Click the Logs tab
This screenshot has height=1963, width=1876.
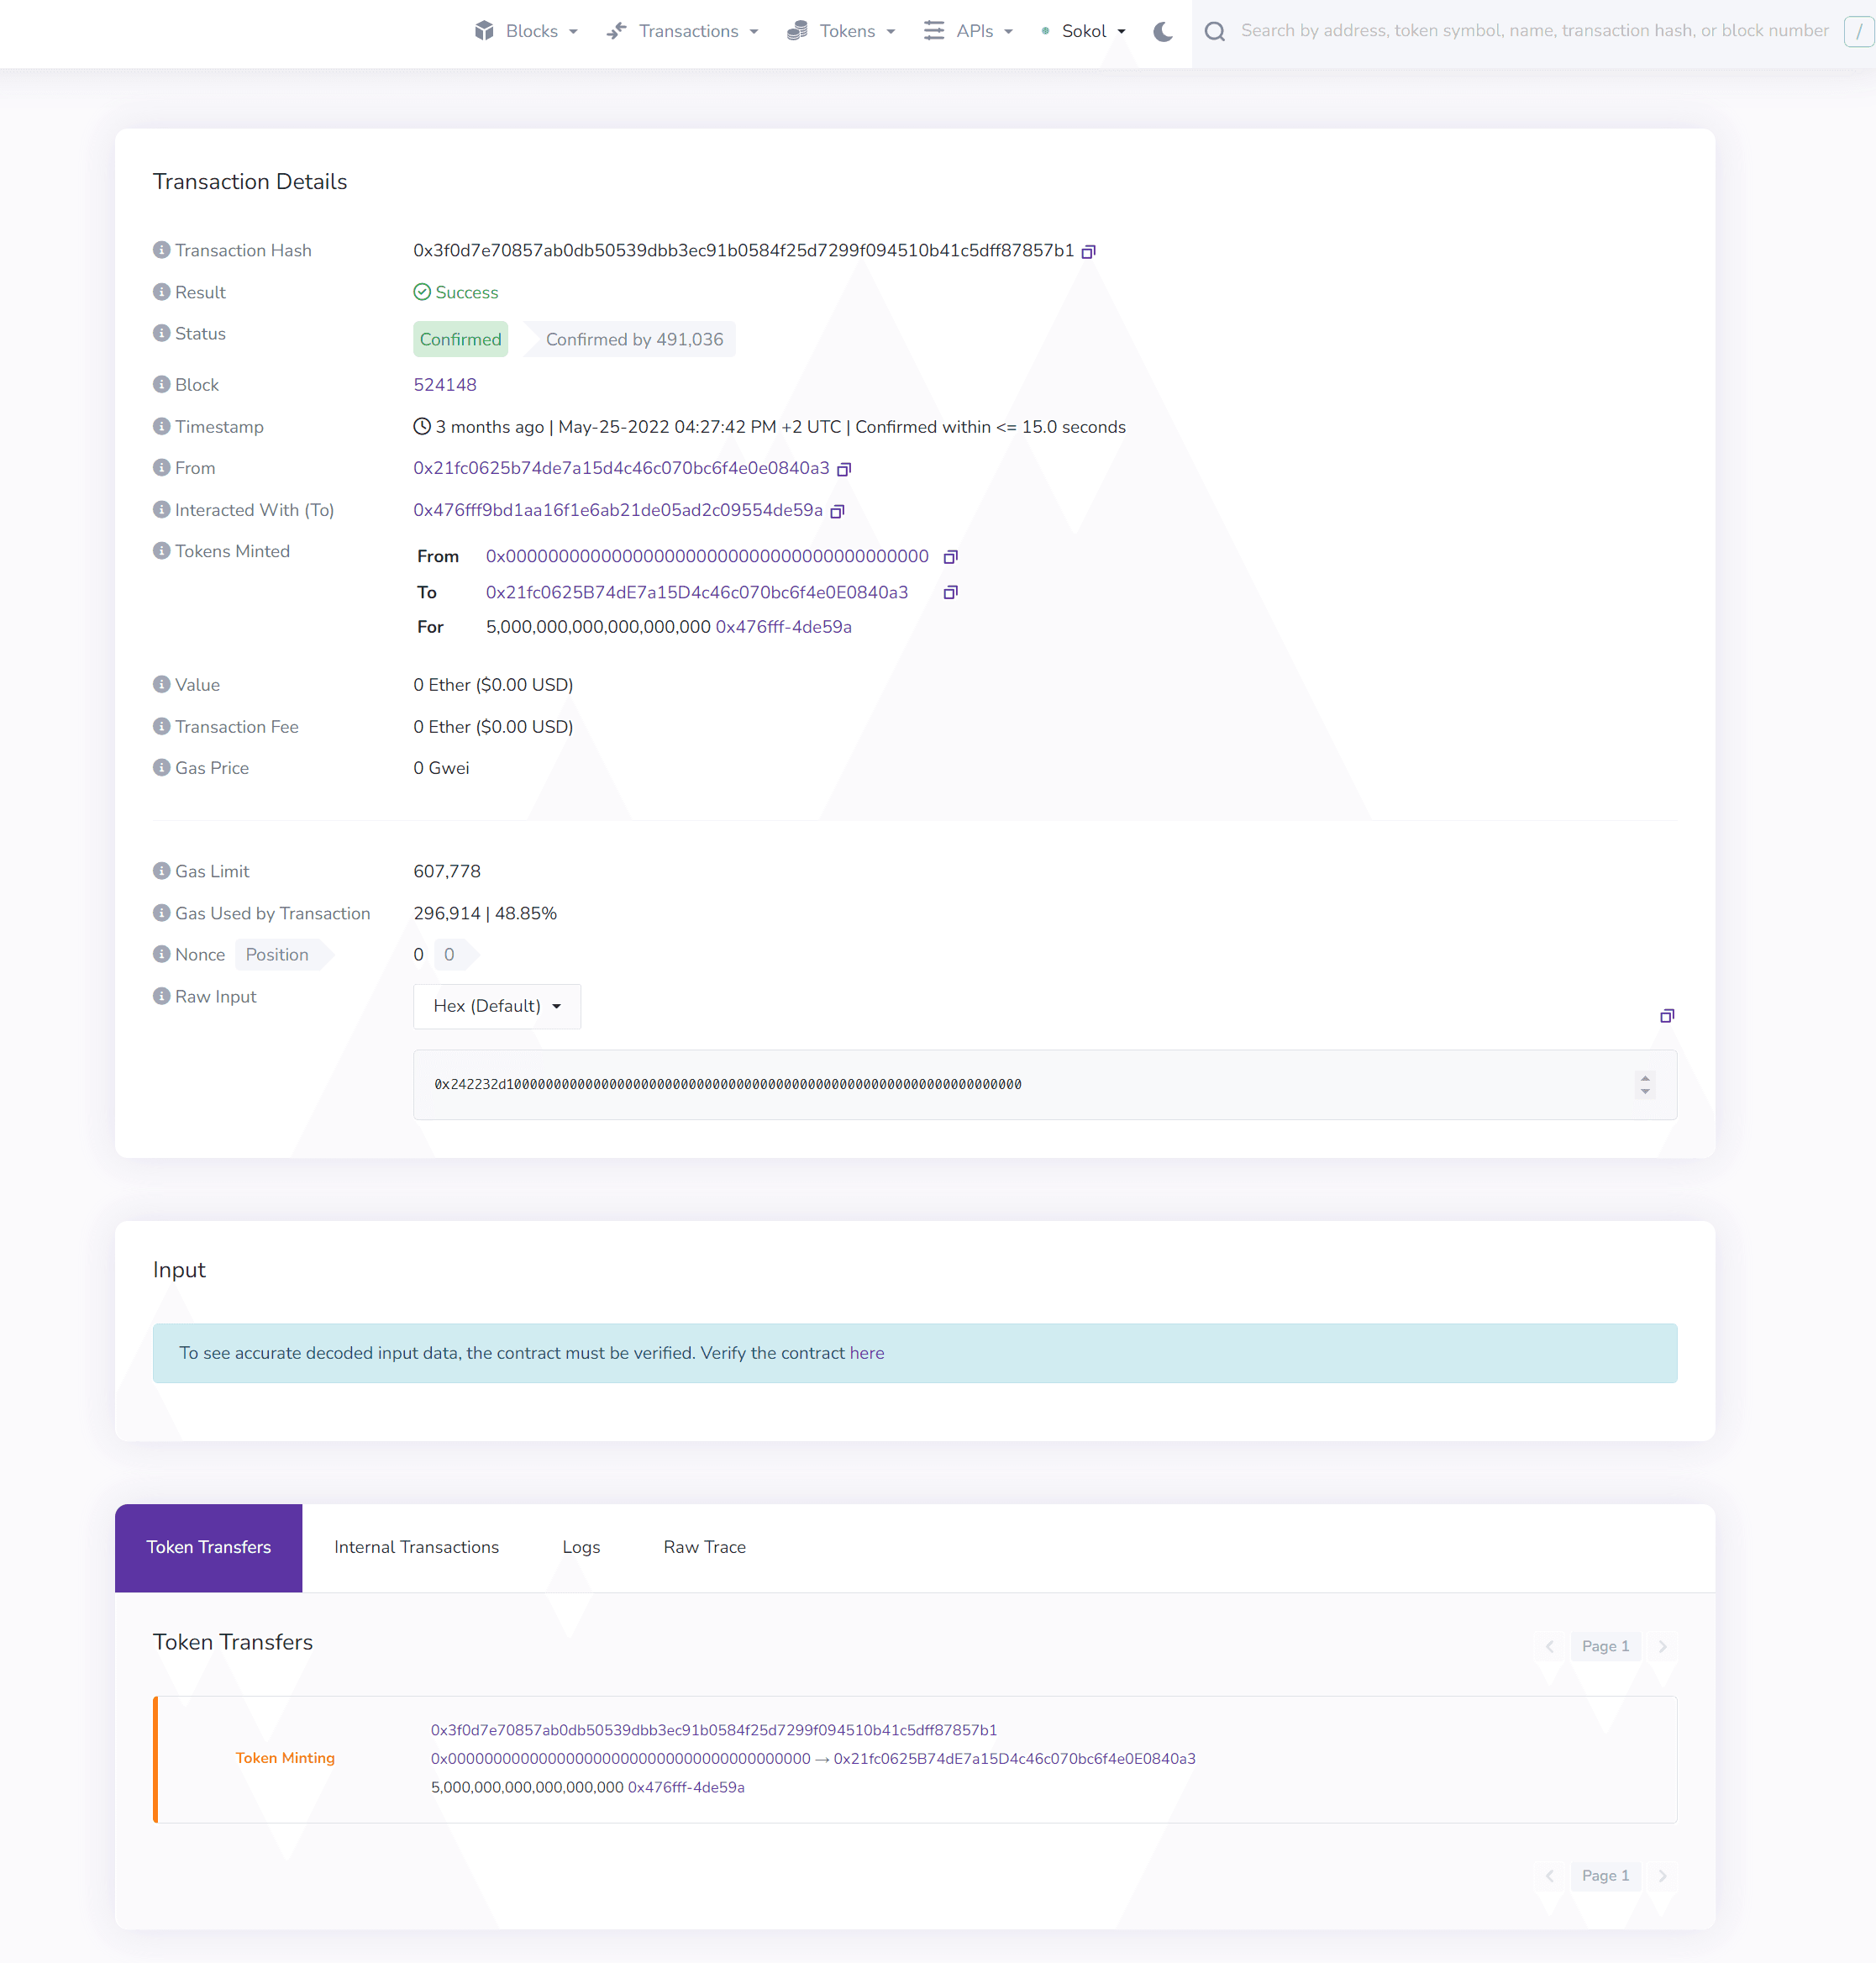580,1548
